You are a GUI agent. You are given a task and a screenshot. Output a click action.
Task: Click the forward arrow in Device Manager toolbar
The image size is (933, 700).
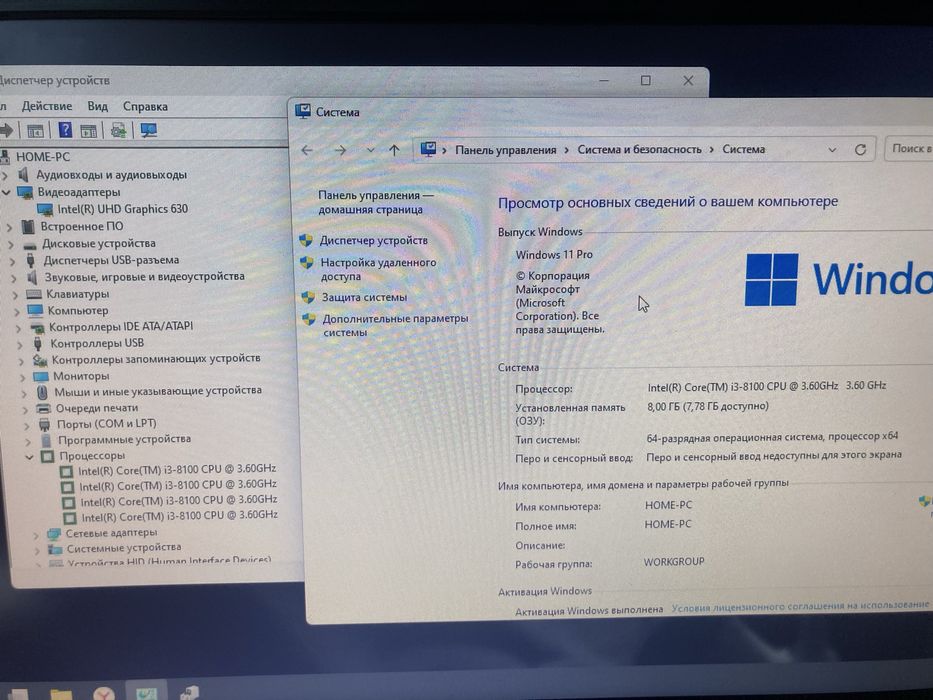(x=5, y=130)
